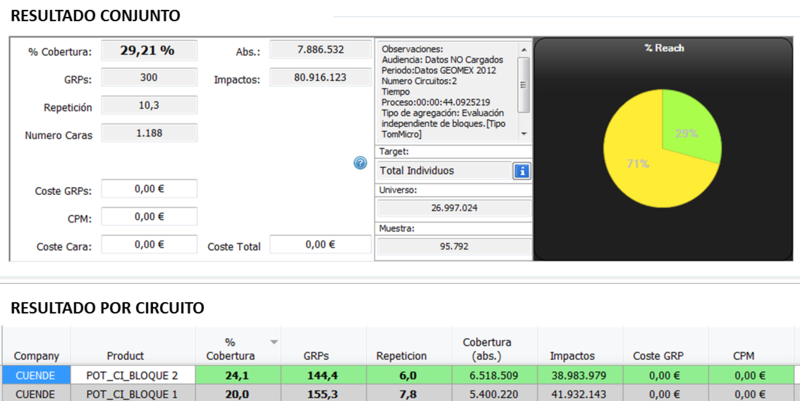Select the POT_CI_BLOQUE 2 row
800x401 pixels.
tap(126, 374)
